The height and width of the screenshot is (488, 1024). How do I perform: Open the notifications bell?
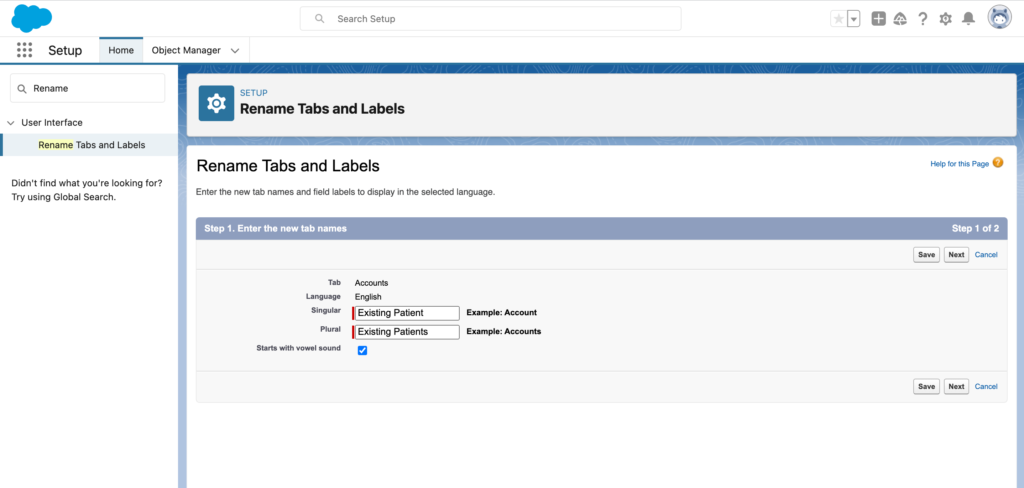coord(968,19)
